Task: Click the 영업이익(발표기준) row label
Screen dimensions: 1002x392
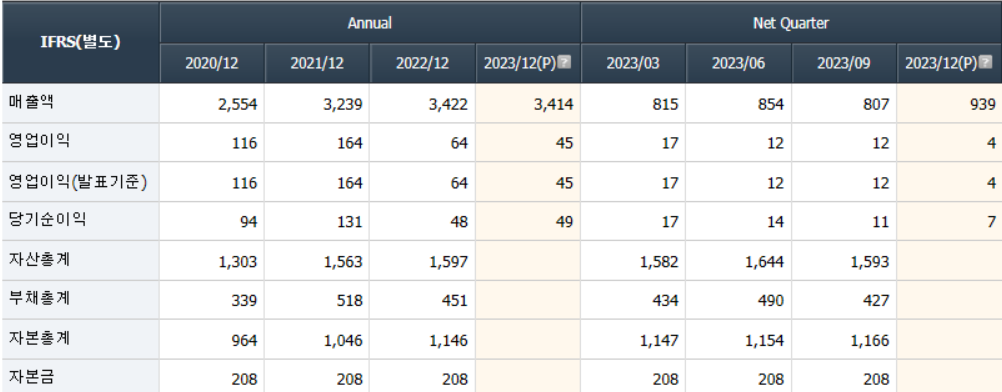Action: coord(78,182)
